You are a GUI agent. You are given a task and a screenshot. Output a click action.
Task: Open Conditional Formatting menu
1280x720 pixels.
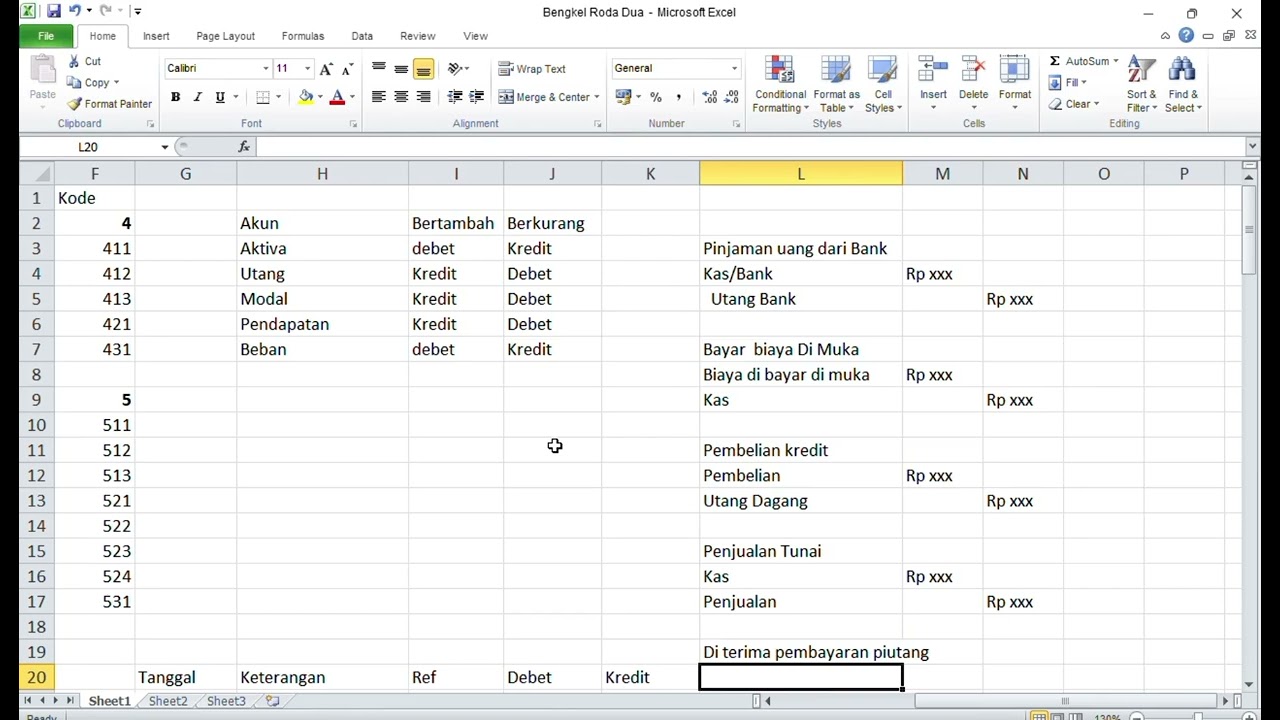779,84
